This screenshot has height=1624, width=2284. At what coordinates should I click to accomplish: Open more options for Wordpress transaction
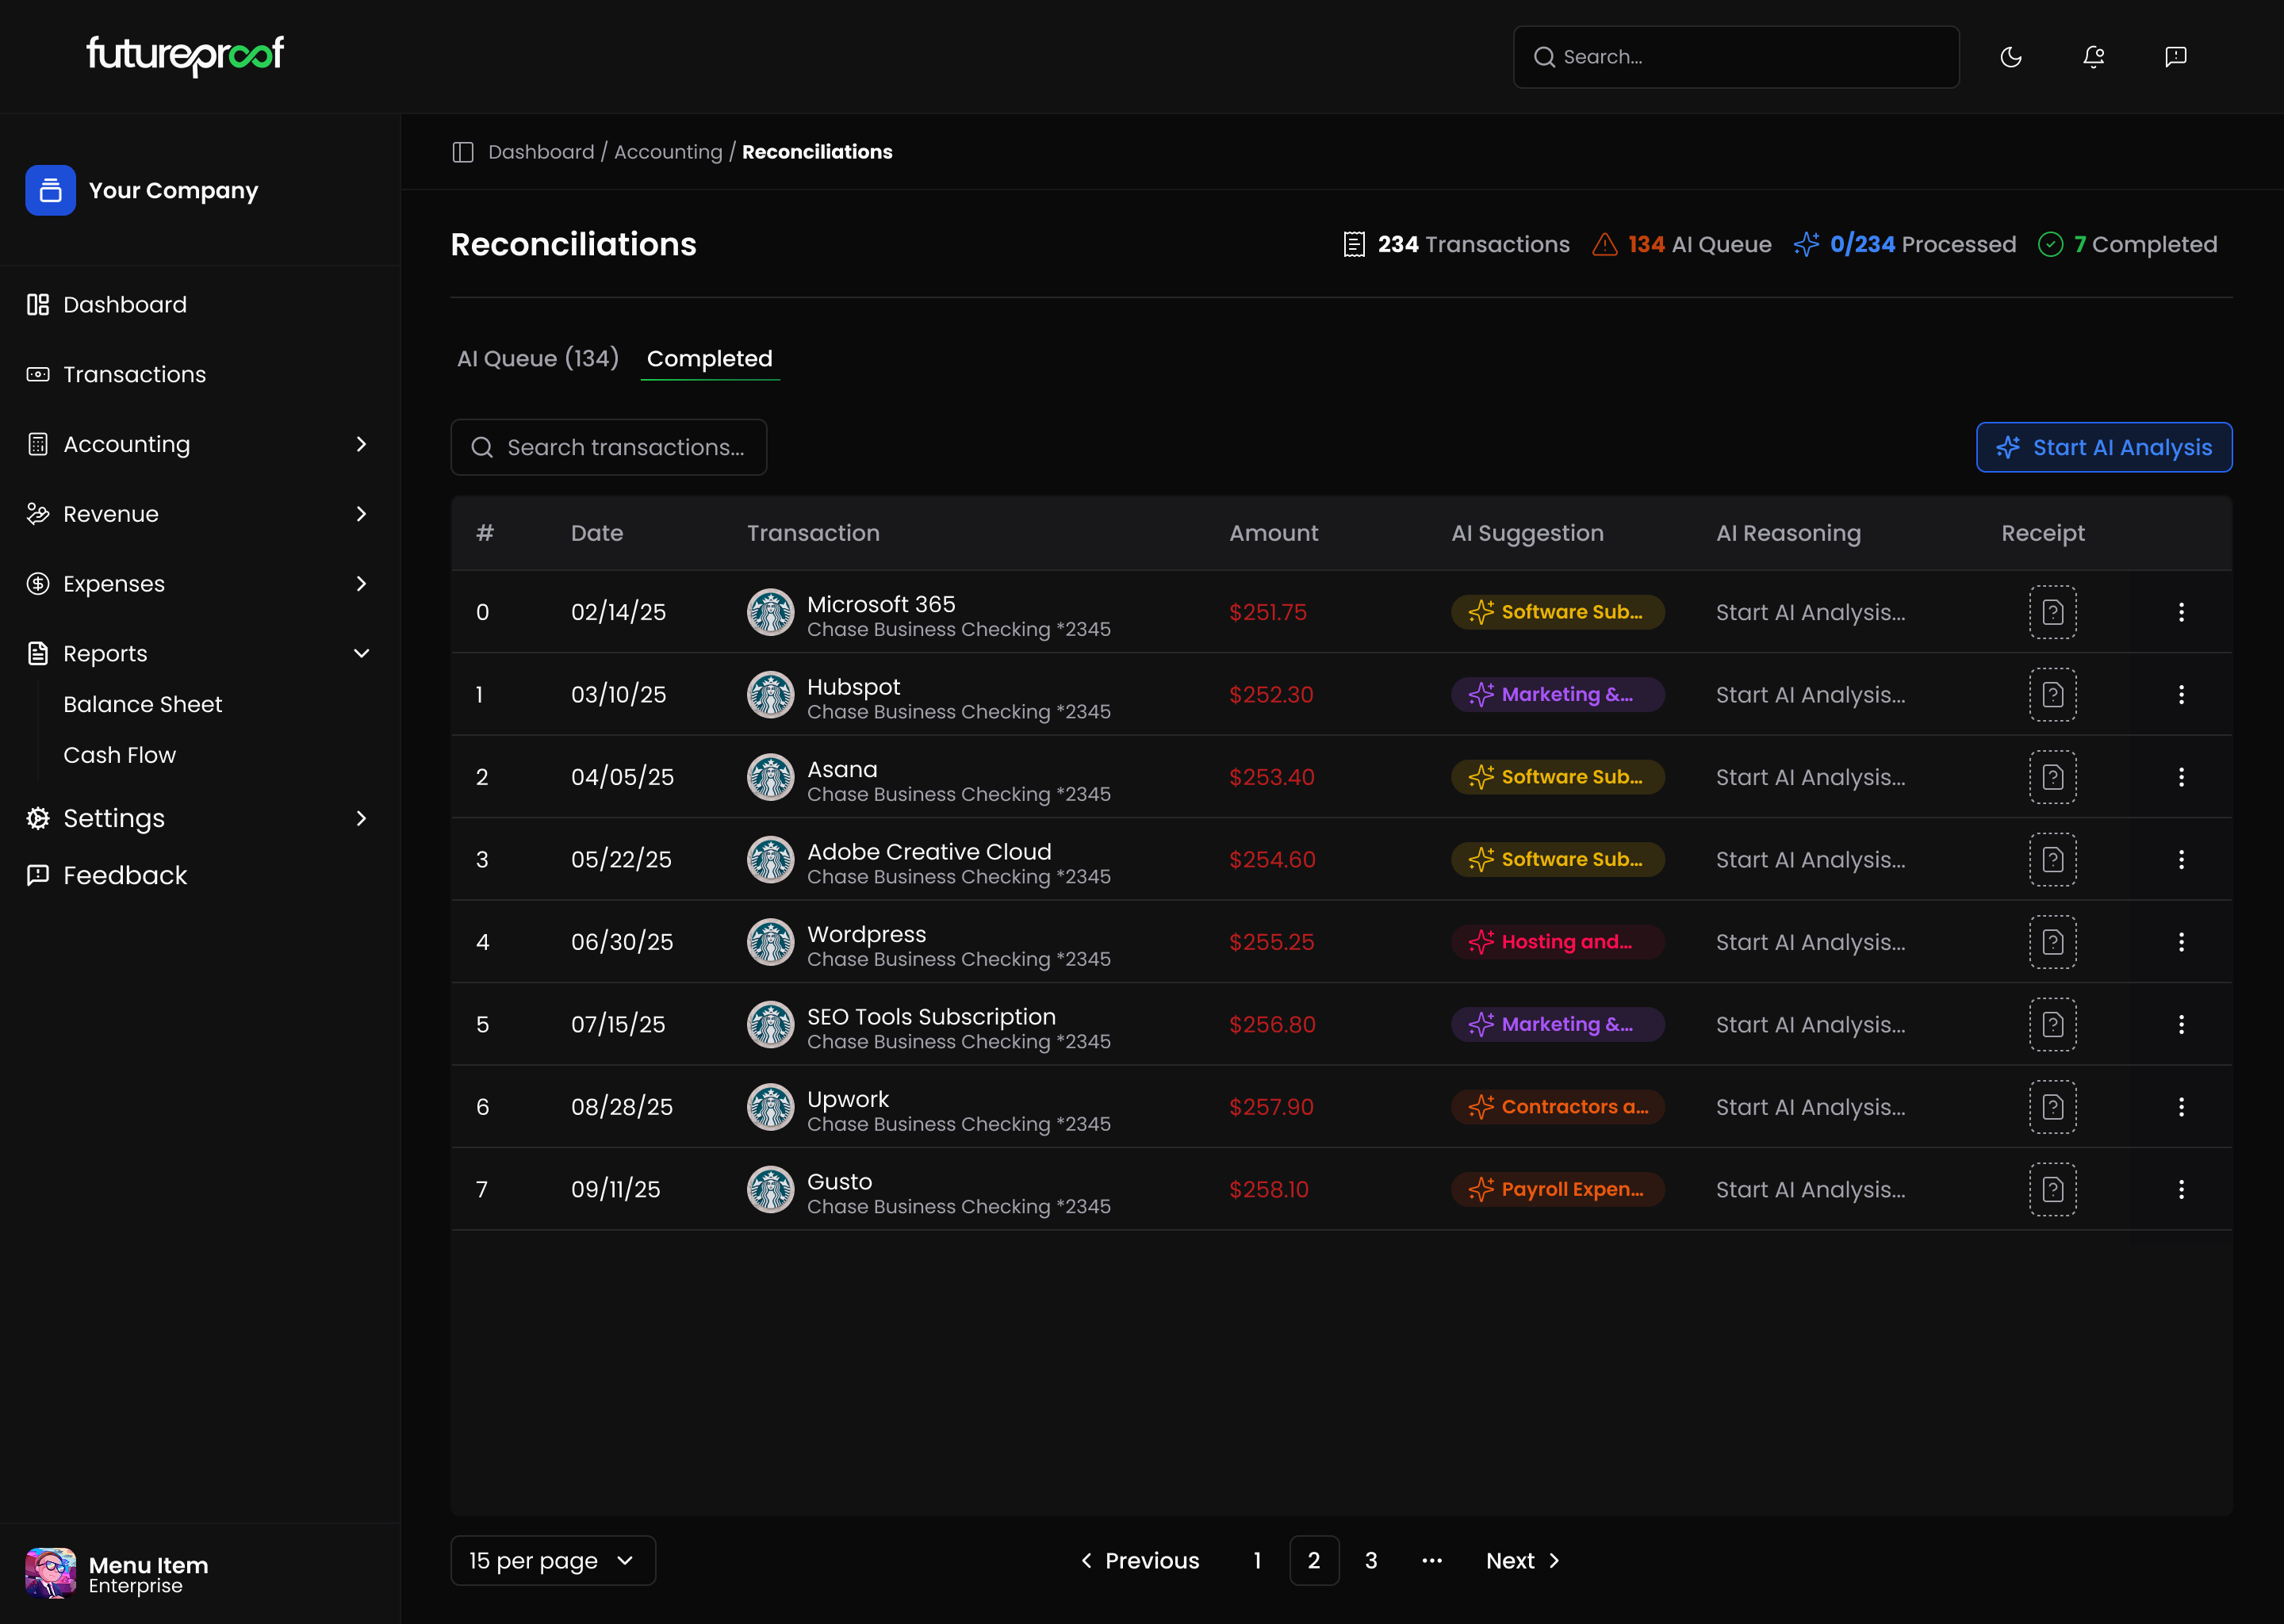pos(2181,942)
